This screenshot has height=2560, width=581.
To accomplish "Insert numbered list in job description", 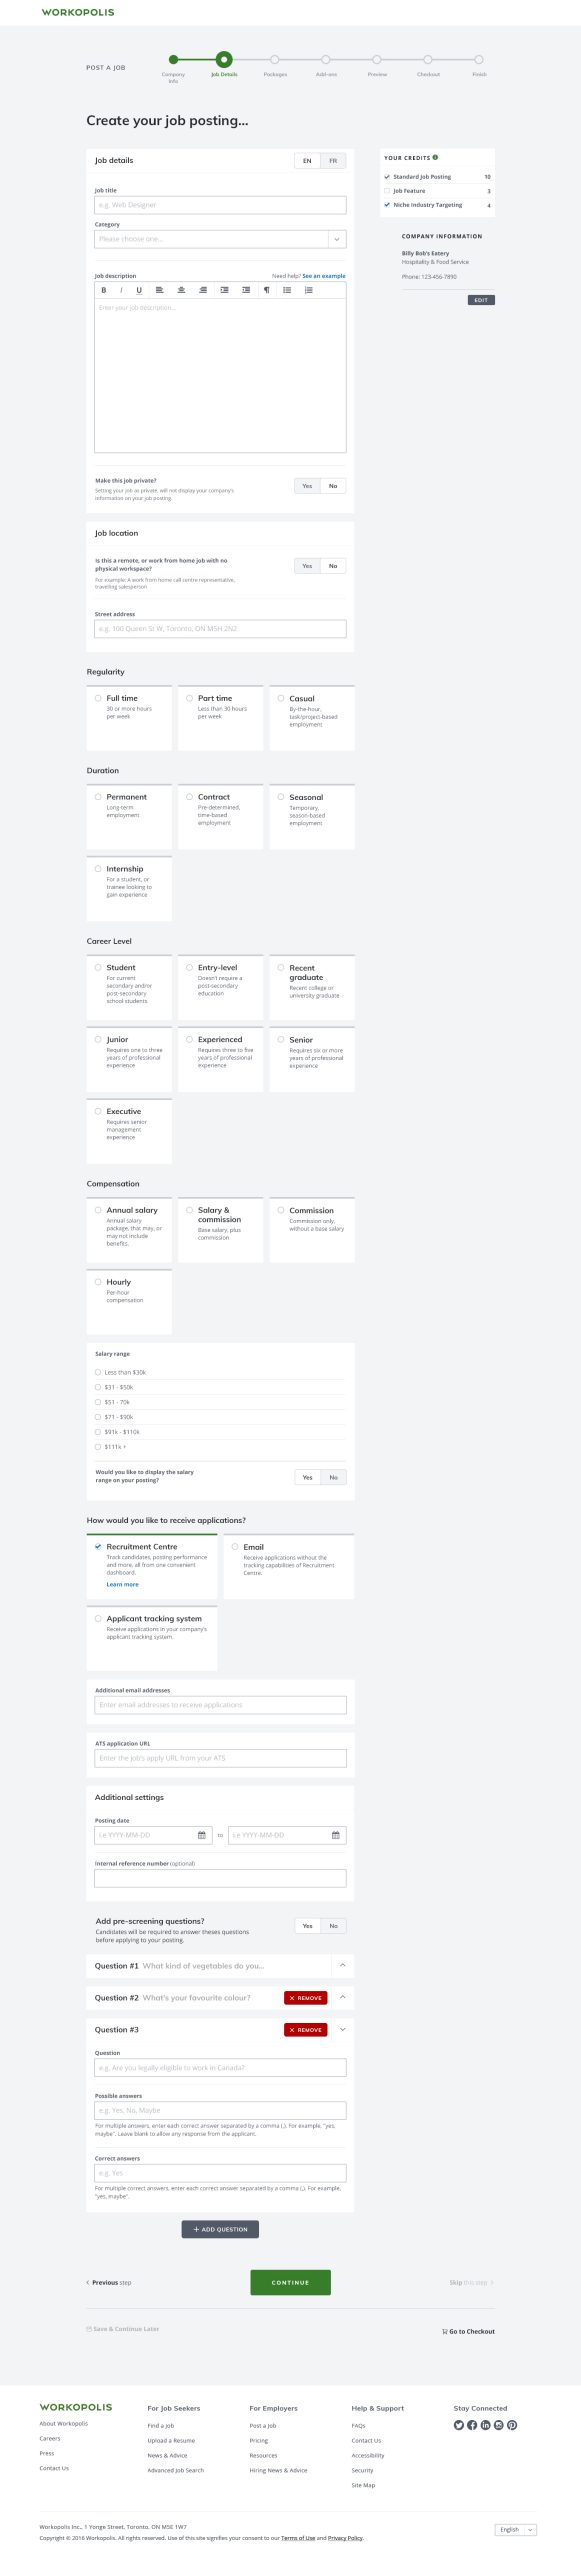I will [308, 290].
